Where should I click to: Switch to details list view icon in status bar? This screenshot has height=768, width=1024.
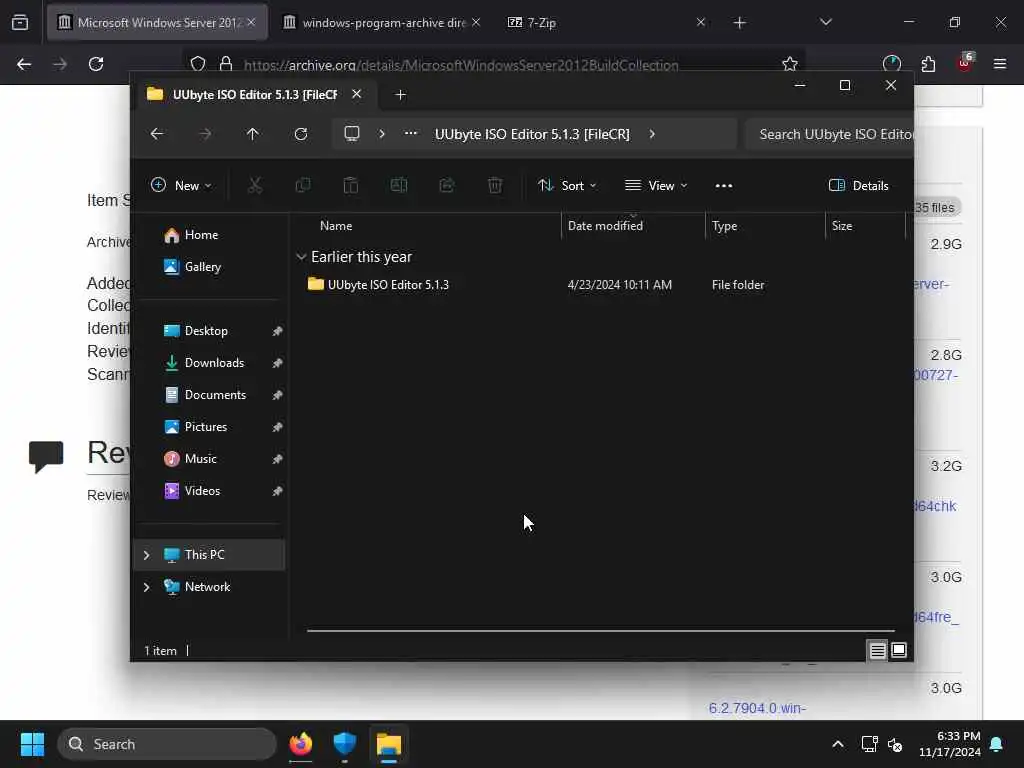coord(877,650)
